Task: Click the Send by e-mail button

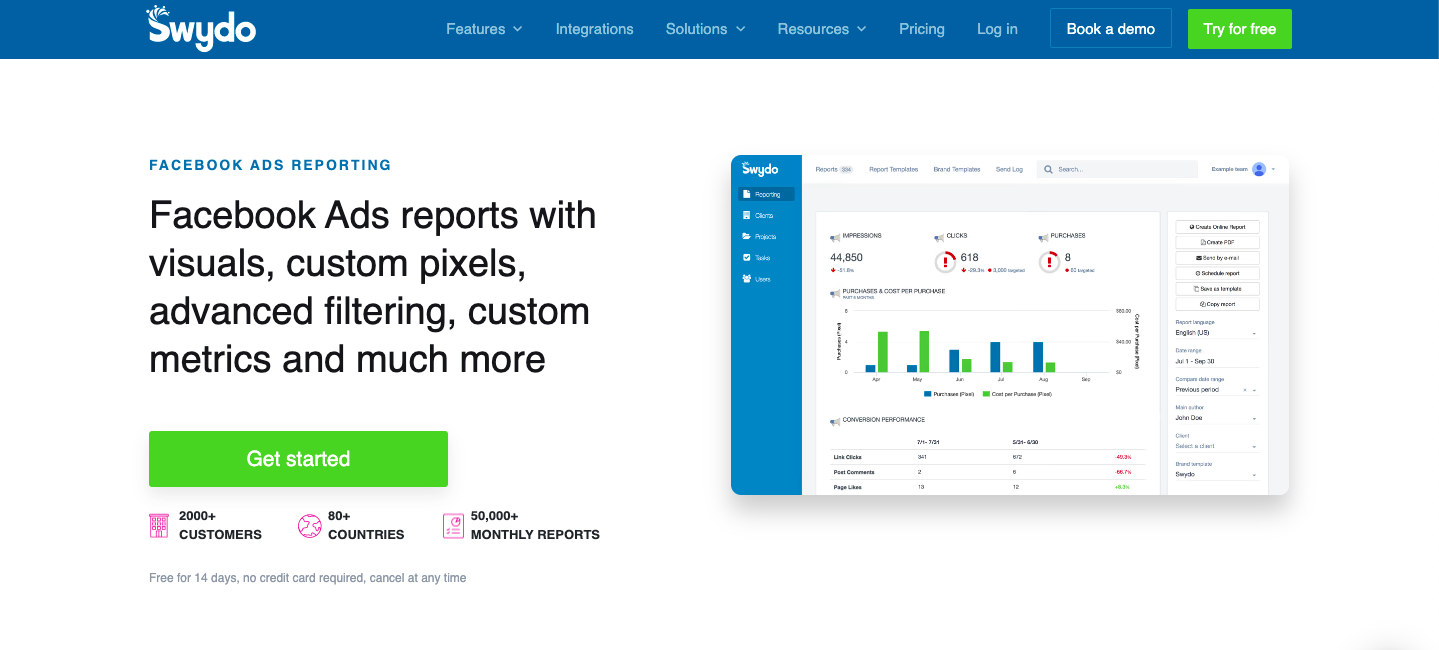Action: tap(1217, 258)
